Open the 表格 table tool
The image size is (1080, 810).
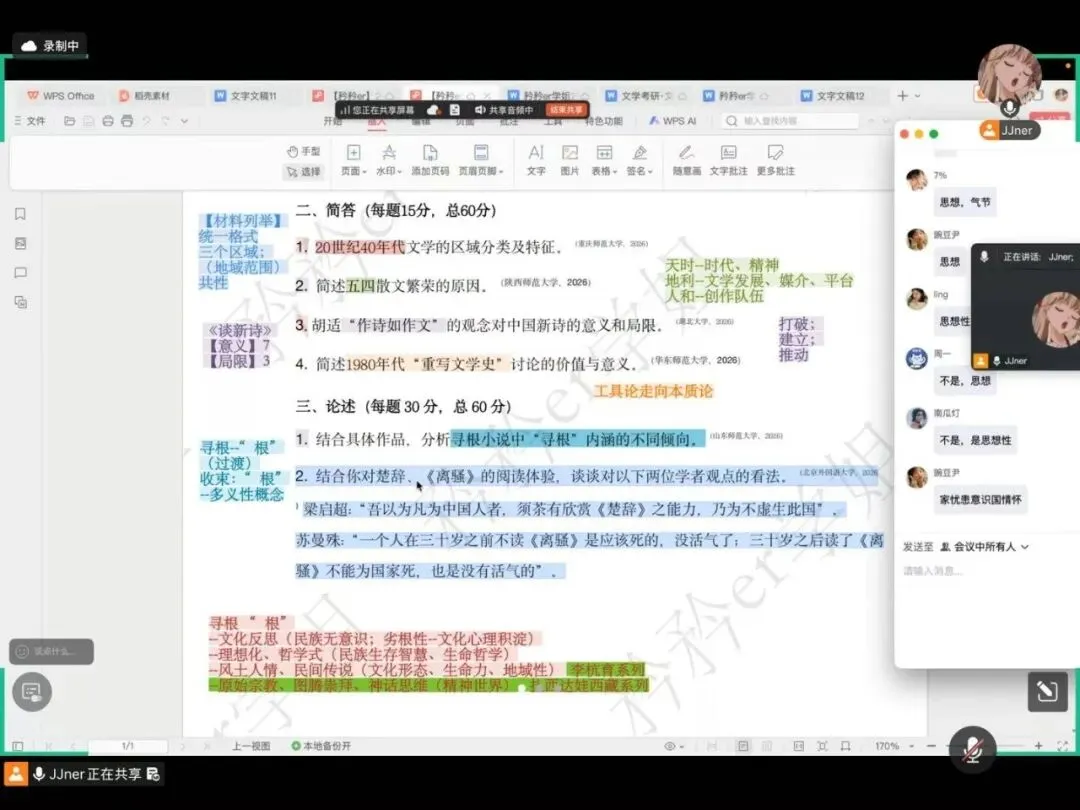[x=604, y=160]
